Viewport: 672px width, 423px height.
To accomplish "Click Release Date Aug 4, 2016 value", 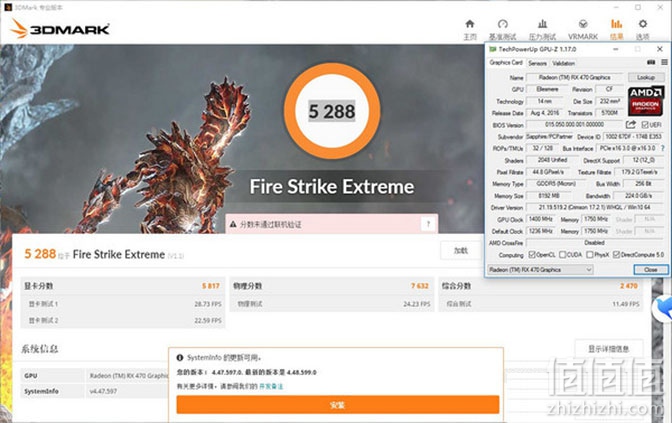I will (x=544, y=113).
